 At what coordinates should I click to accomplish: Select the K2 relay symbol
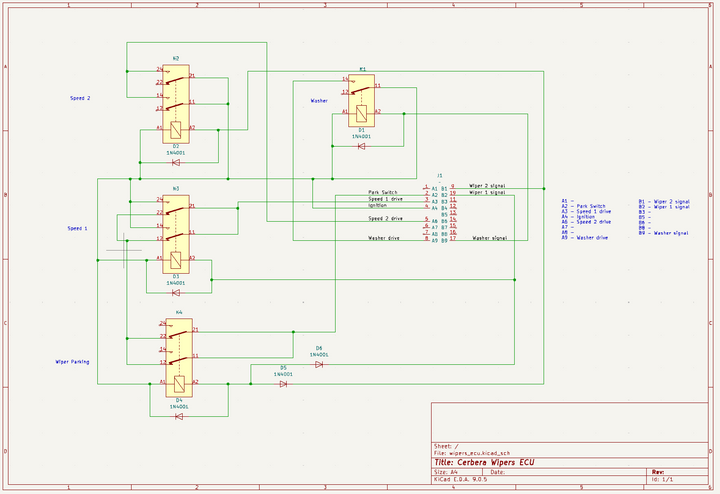point(176,100)
